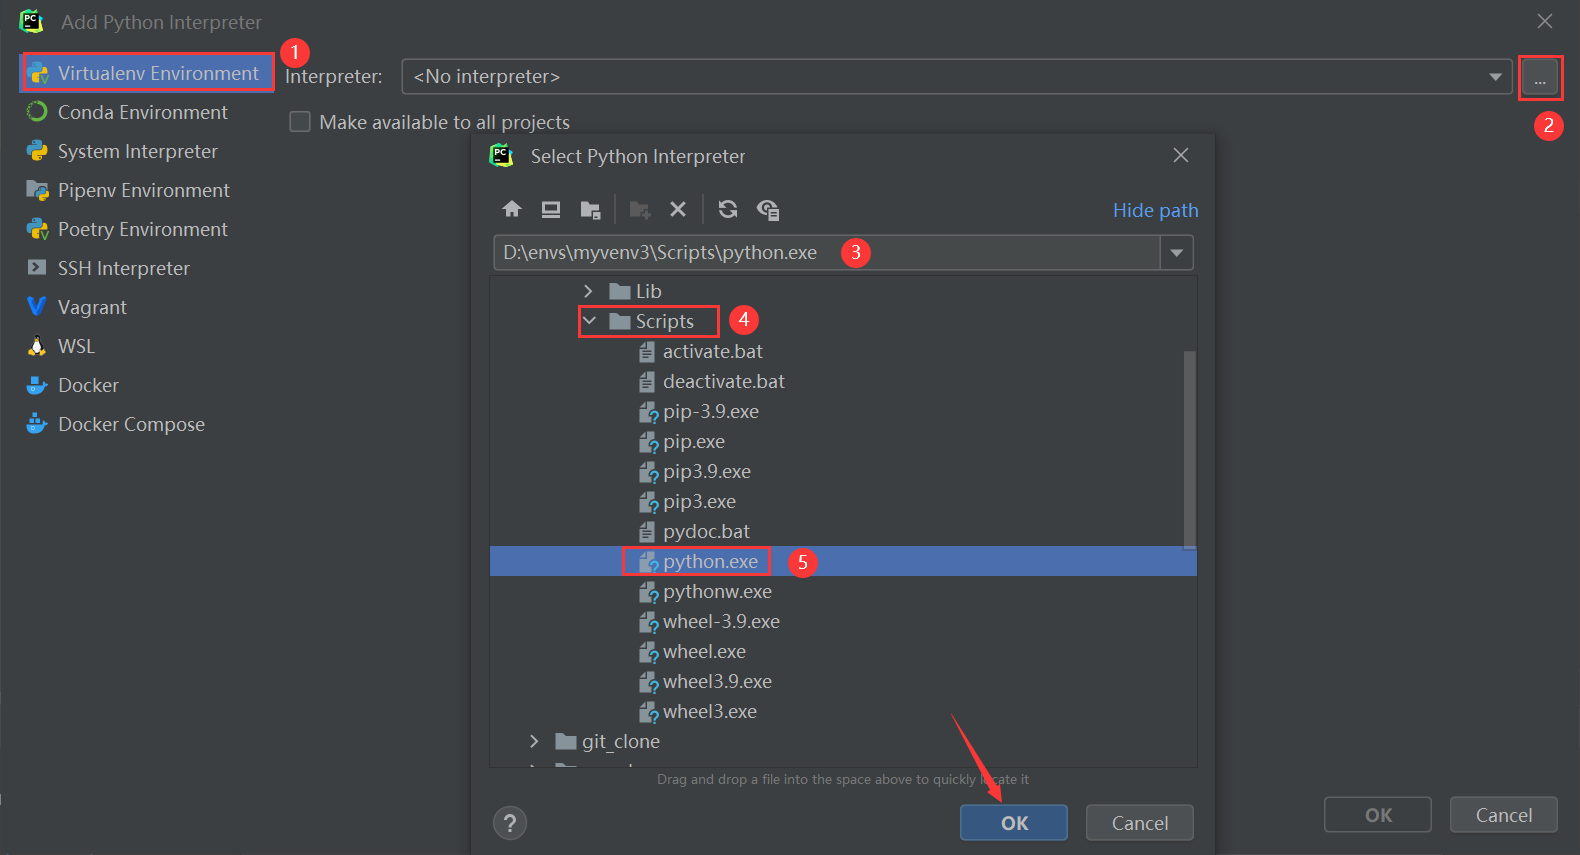Refresh the file tree
Image resolution: width=1580 pixels, height=855 pixels.
(728, 209)
